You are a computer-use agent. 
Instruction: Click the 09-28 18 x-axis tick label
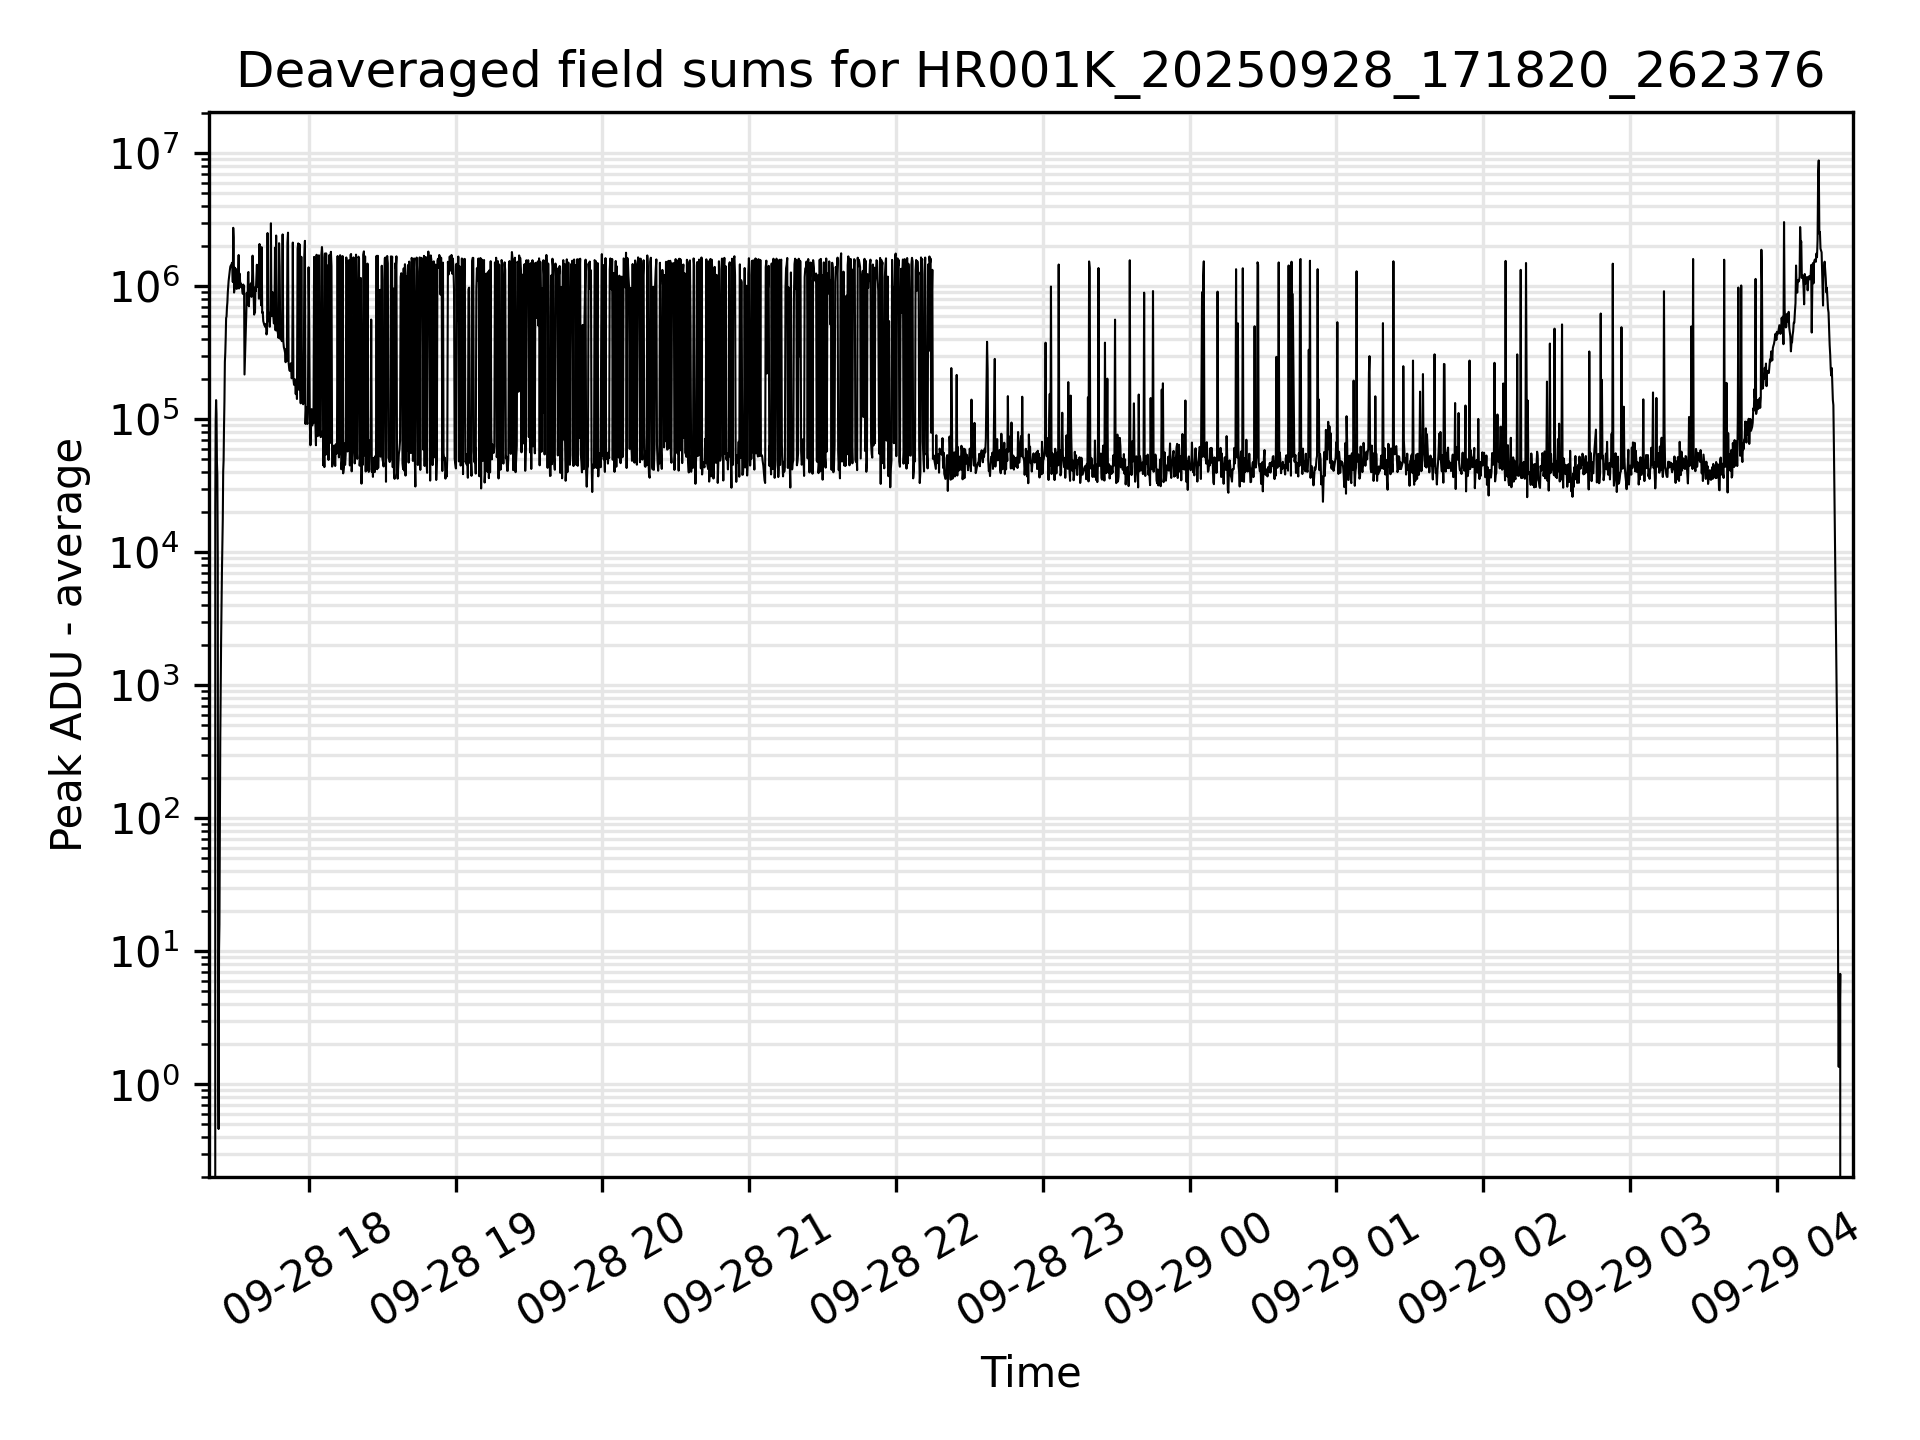pos(307,1268)
